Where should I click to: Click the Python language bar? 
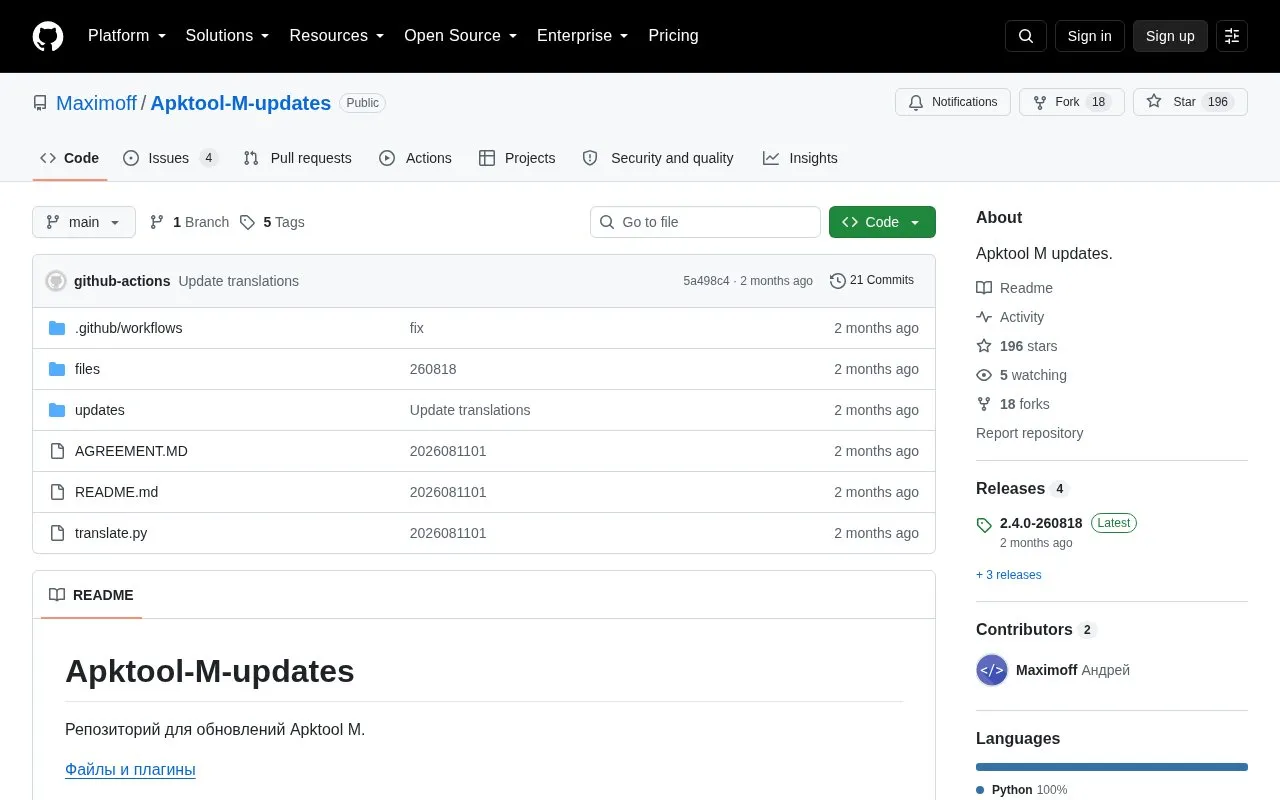point(1112,767)
